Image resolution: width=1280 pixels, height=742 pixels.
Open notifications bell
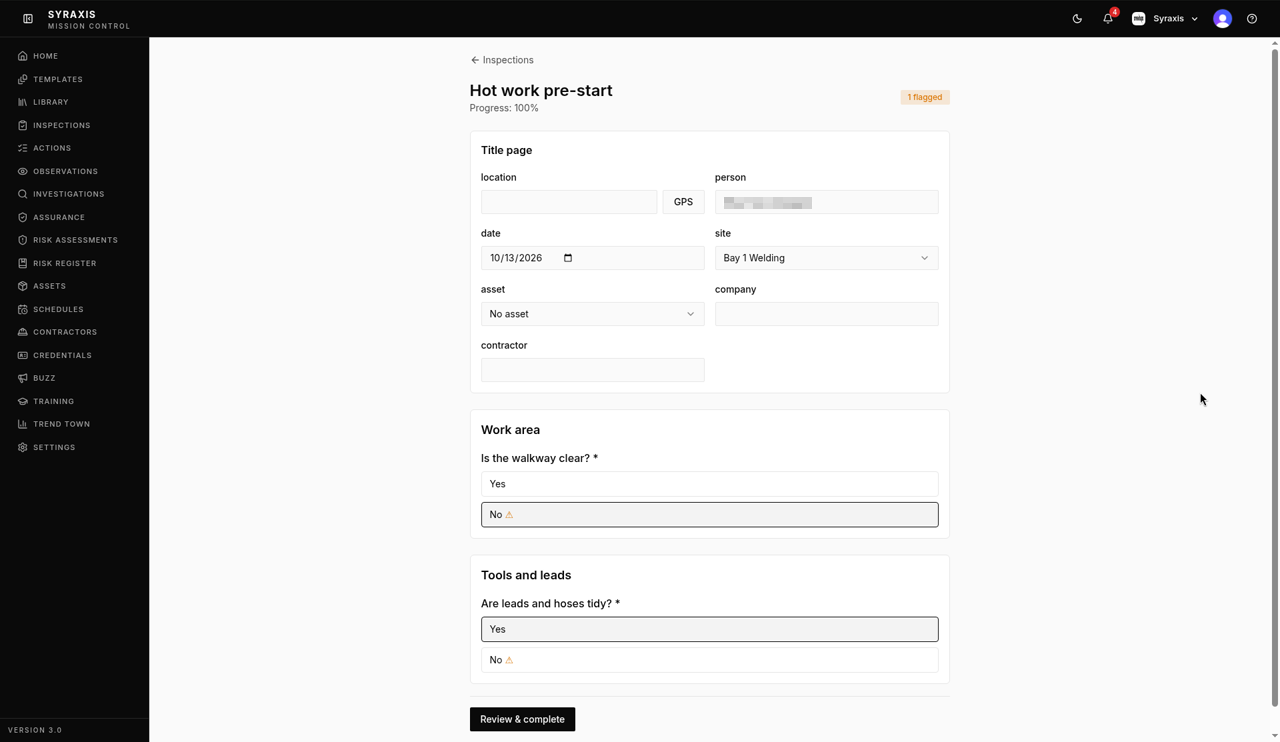1108,19
